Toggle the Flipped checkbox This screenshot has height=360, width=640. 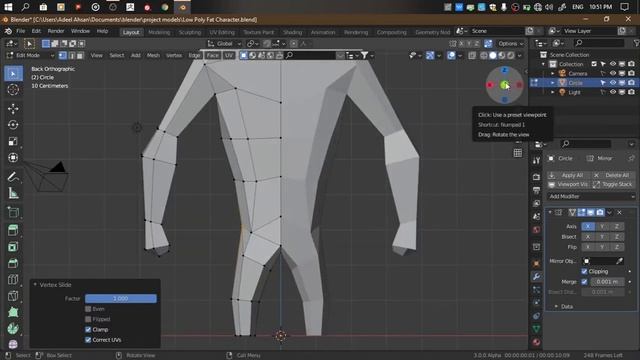coord(88,319)
